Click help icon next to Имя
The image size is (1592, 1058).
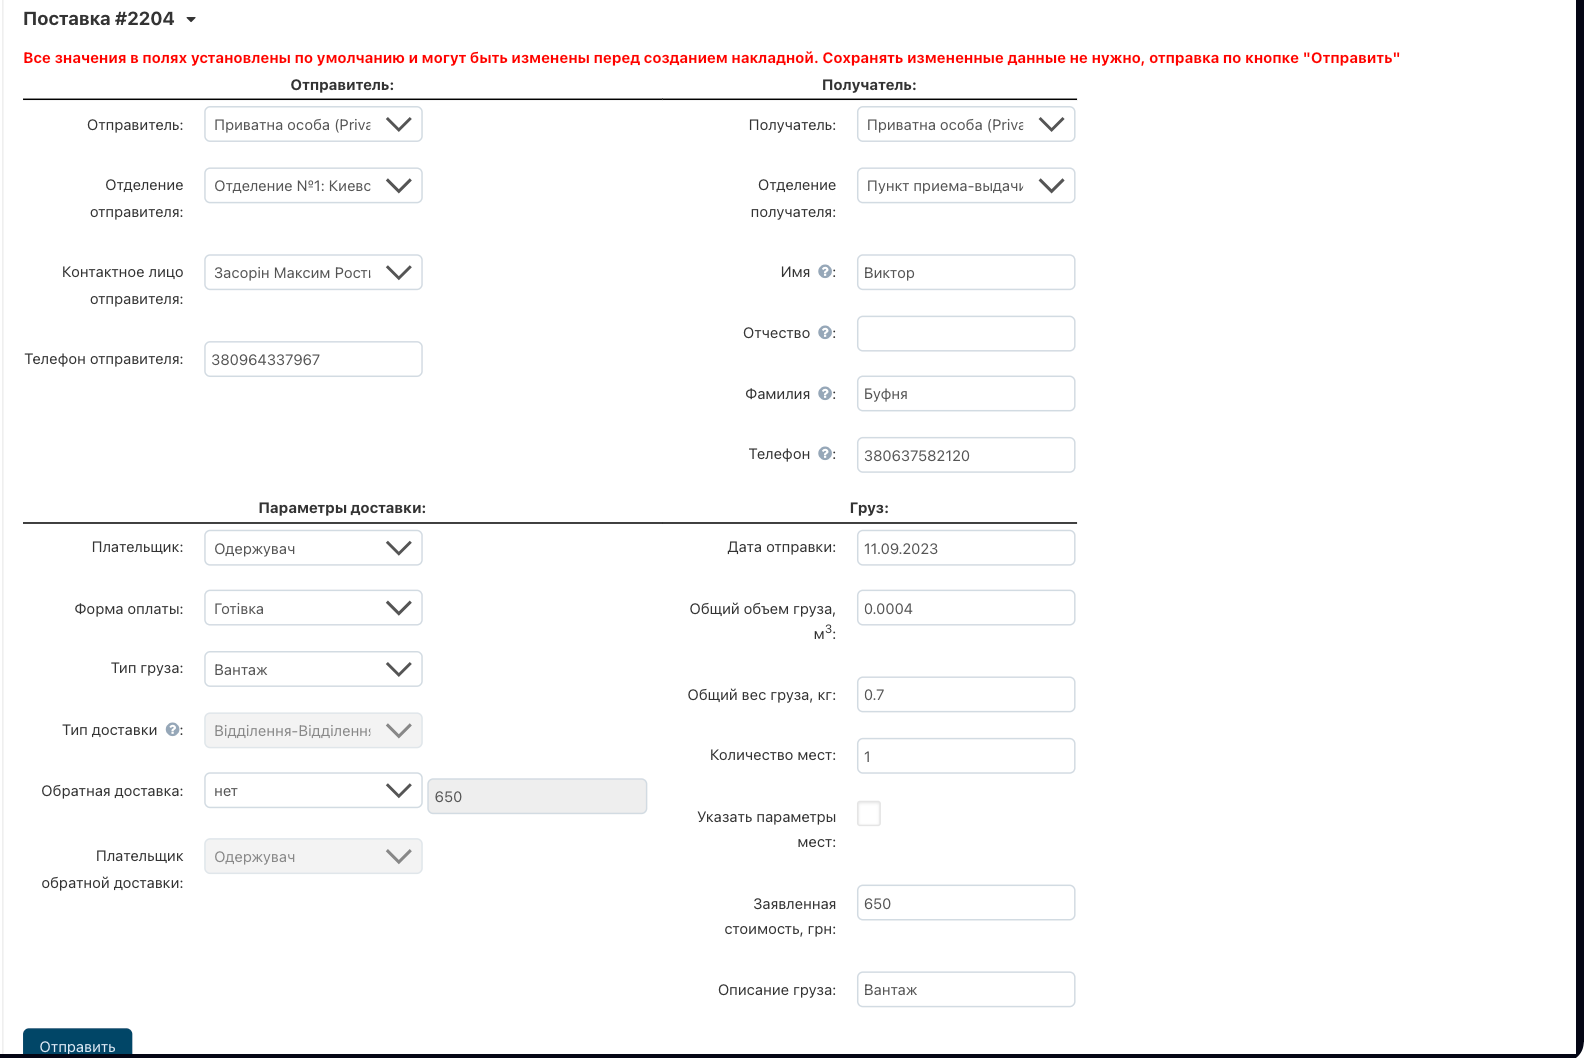[826, 272]
